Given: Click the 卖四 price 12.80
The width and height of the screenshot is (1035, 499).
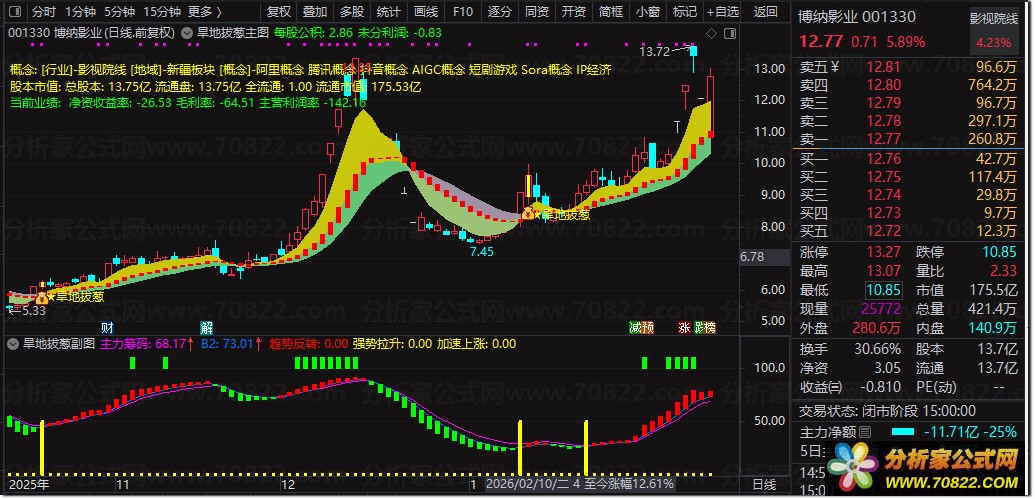Looking at the screenshot, I should 881,84.
